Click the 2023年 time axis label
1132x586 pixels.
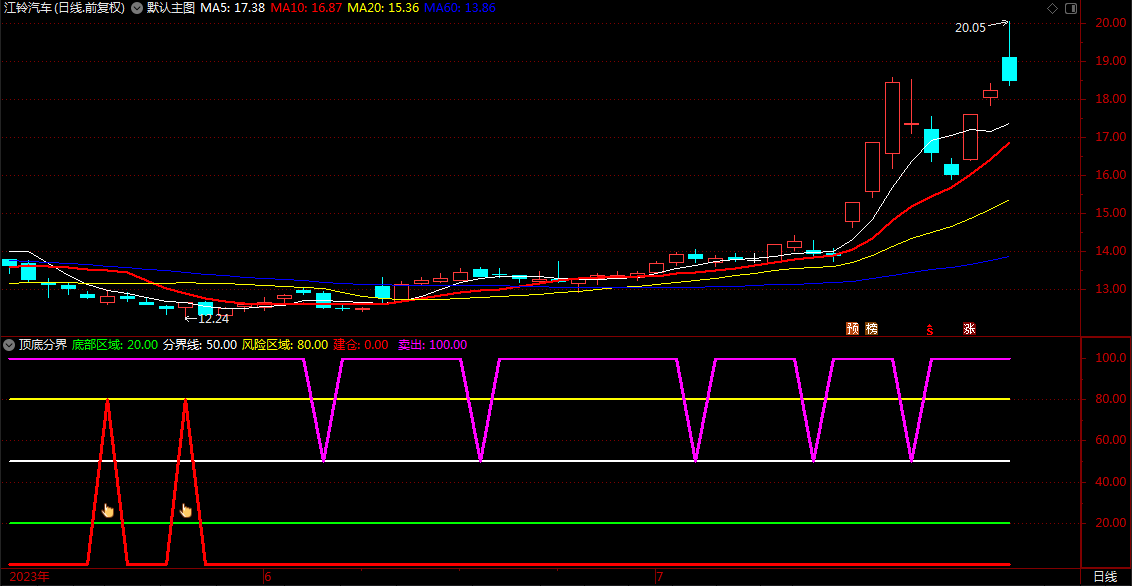(28, 577)
